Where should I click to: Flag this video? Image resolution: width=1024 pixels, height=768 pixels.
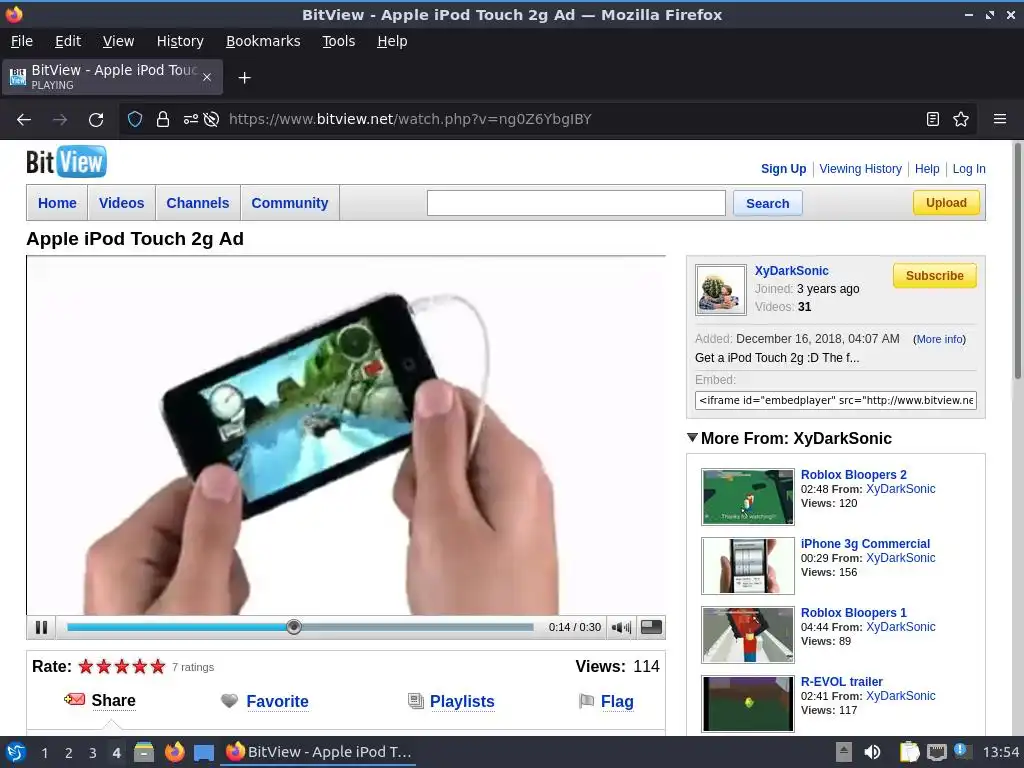click(x=617, y=701)
